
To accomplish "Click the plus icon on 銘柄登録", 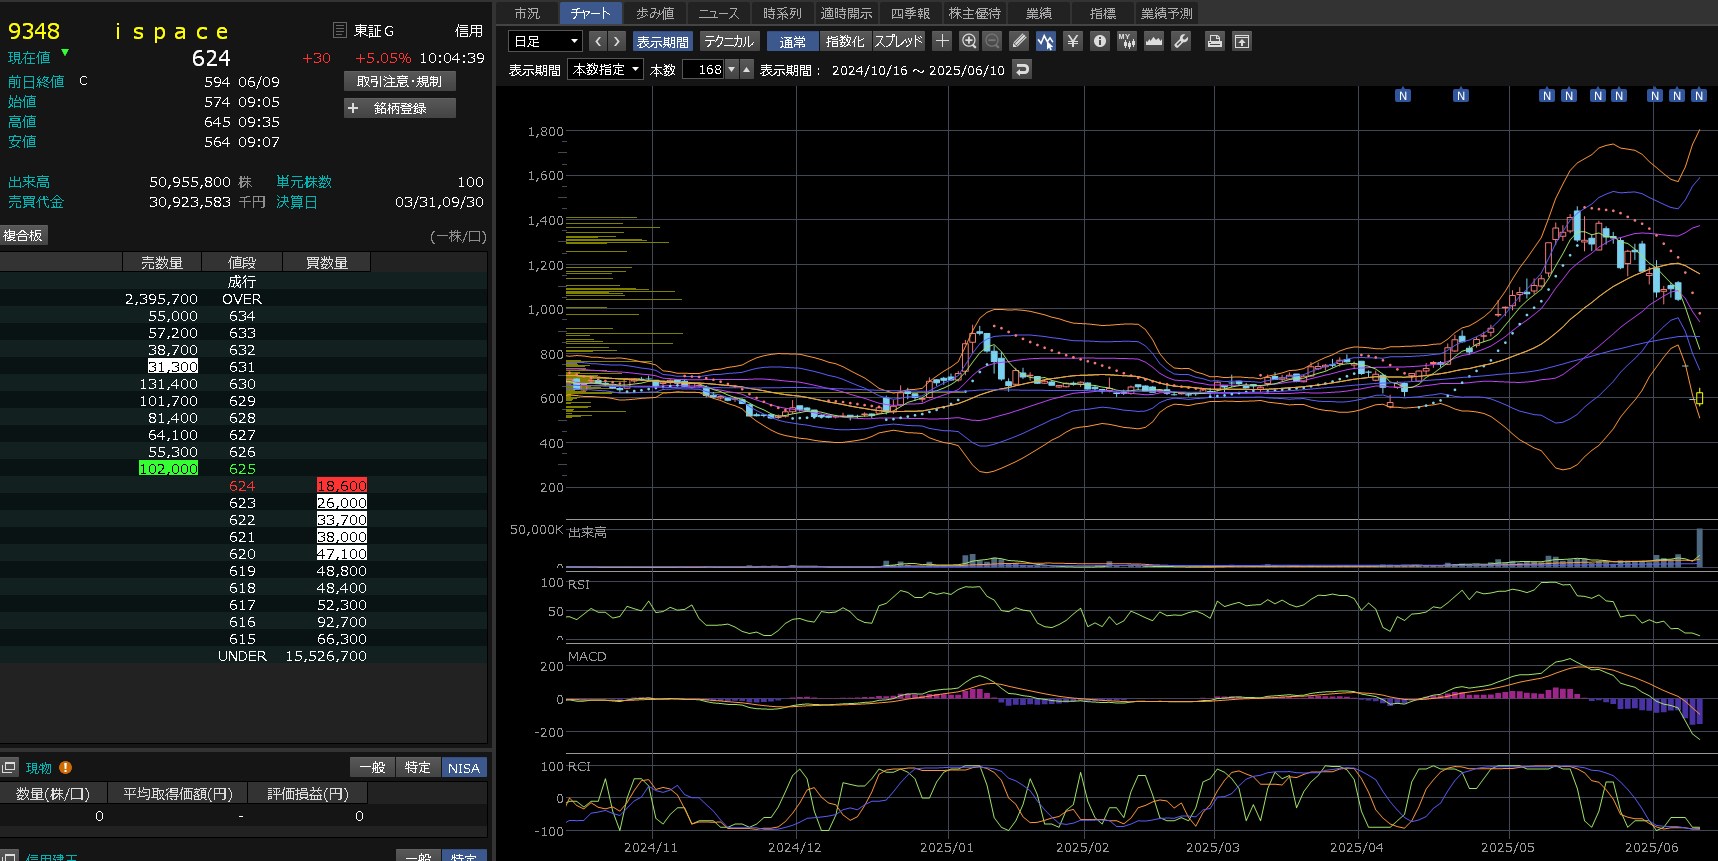I will click(353, 108).
